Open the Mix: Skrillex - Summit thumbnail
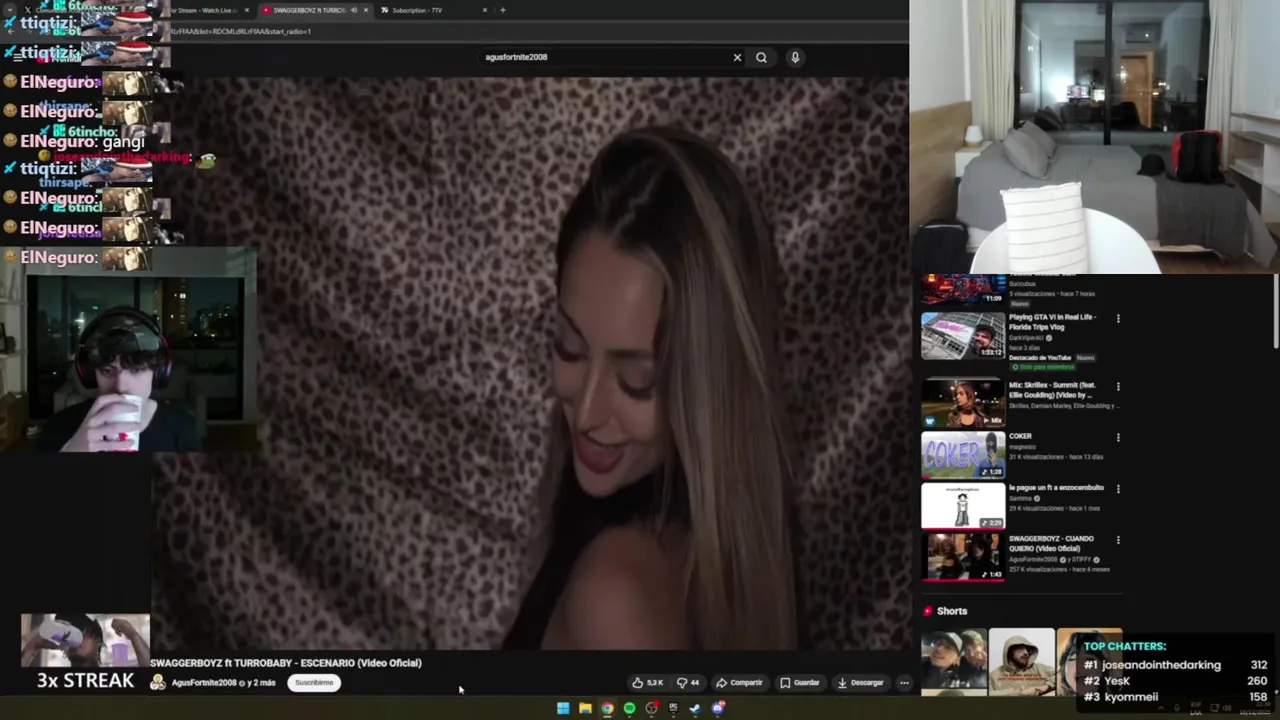 [x=963, y=403]
